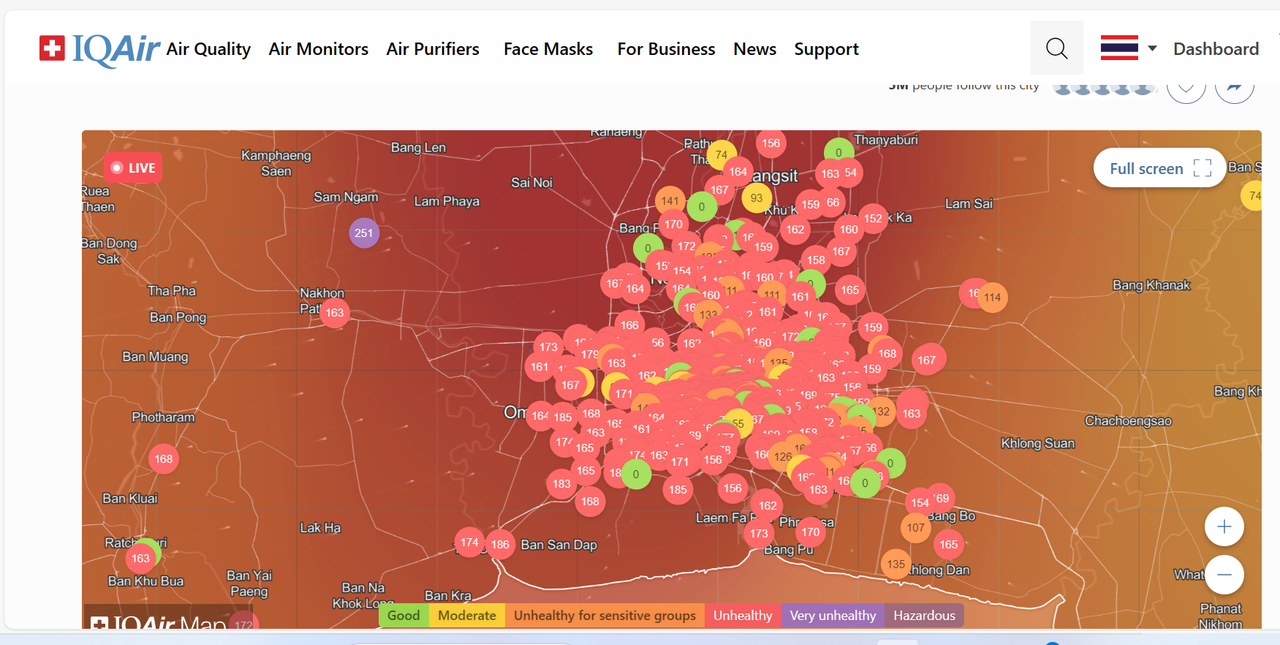
Task: Open the Support menu item
Action: point(826,49)
